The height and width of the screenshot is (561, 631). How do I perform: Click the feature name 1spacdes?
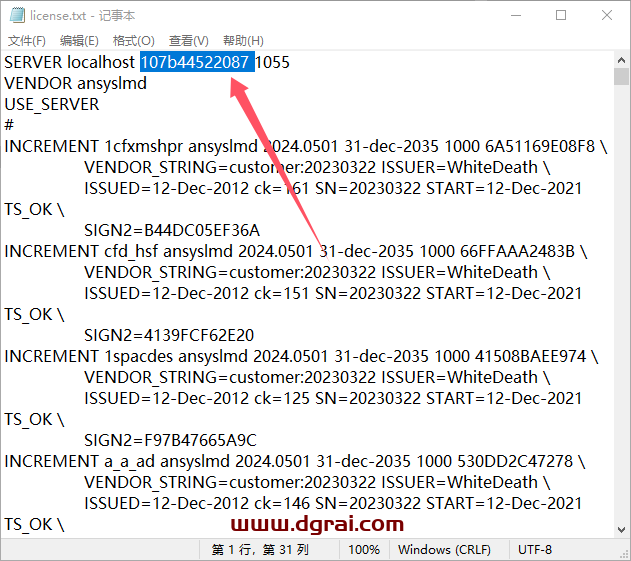click(x=138, y=357)
